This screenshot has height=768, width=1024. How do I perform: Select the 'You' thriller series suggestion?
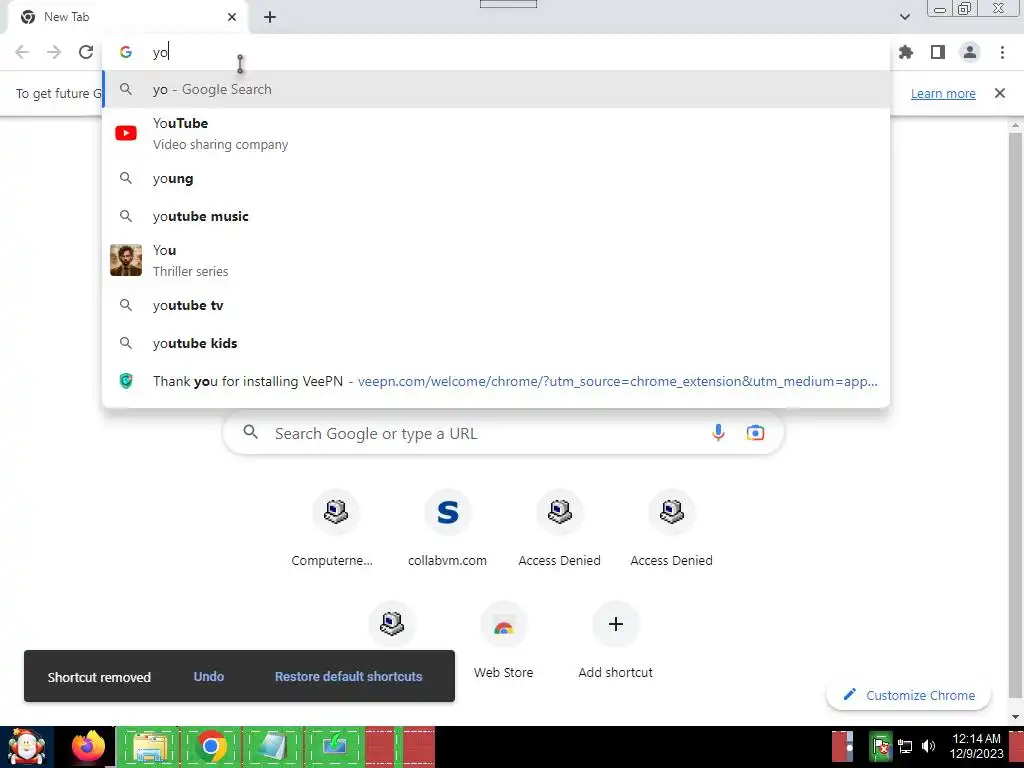click(496, 260)
